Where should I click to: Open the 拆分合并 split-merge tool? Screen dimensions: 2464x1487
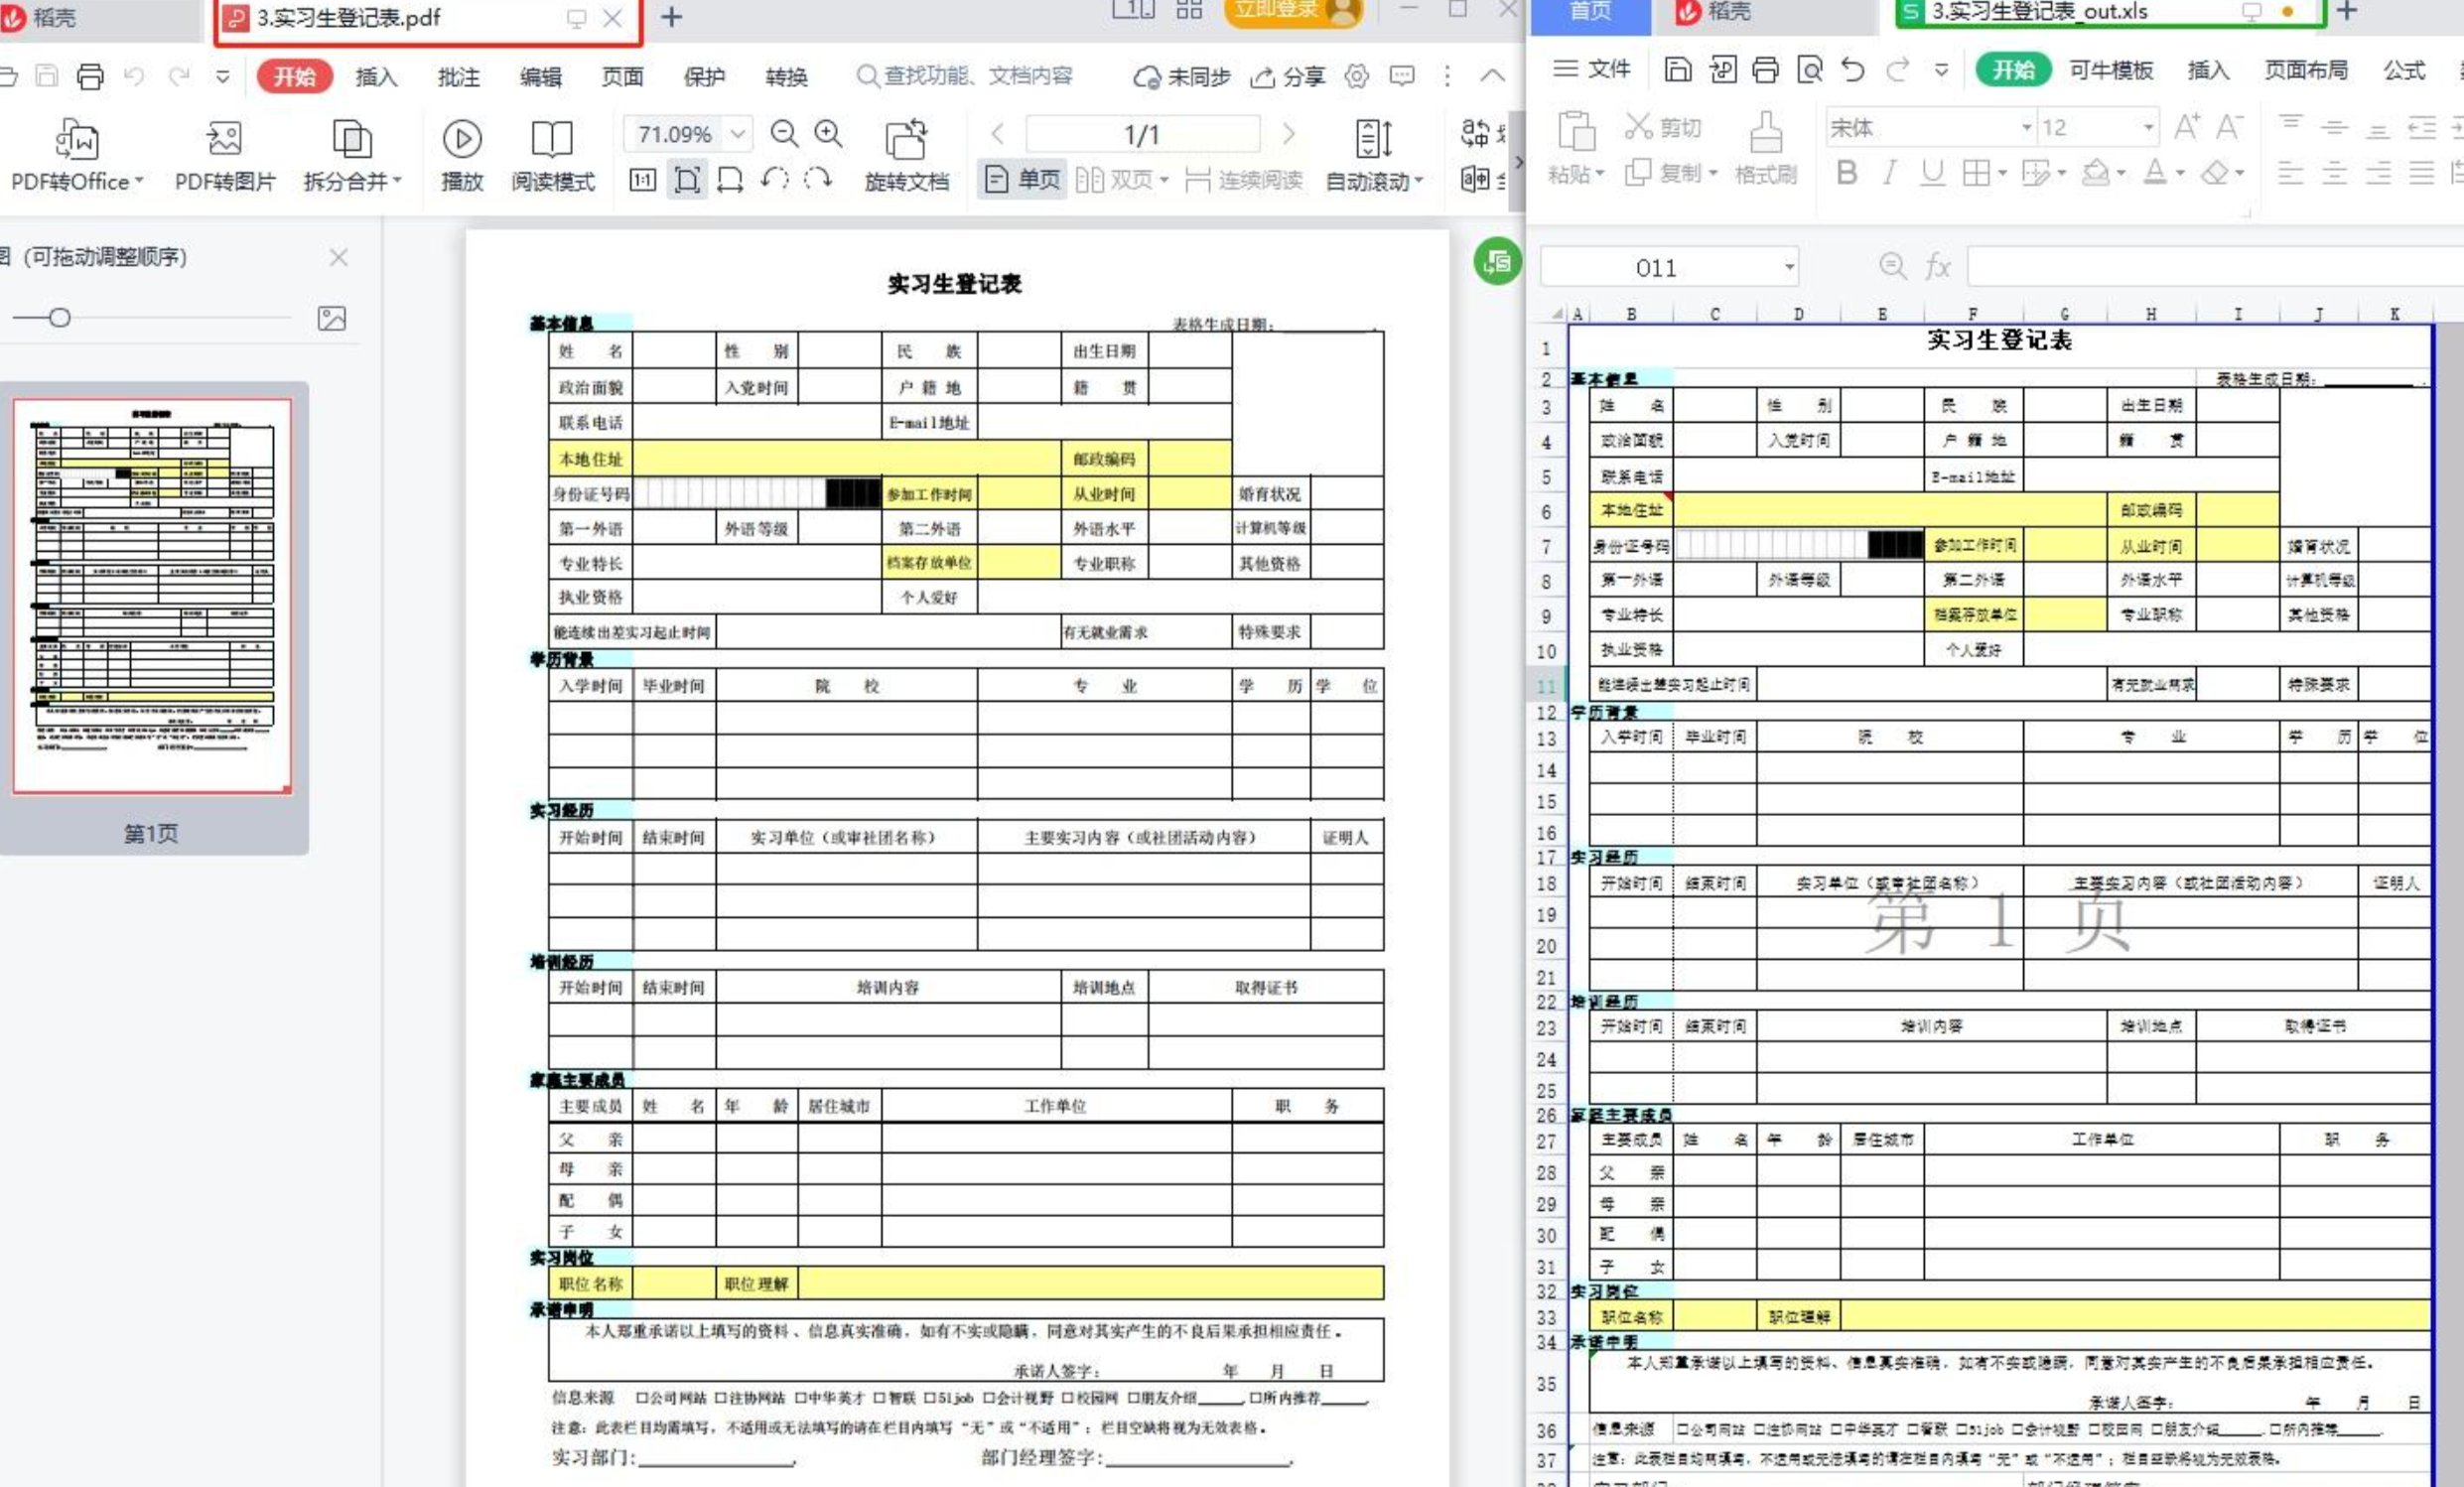point(351,139)
